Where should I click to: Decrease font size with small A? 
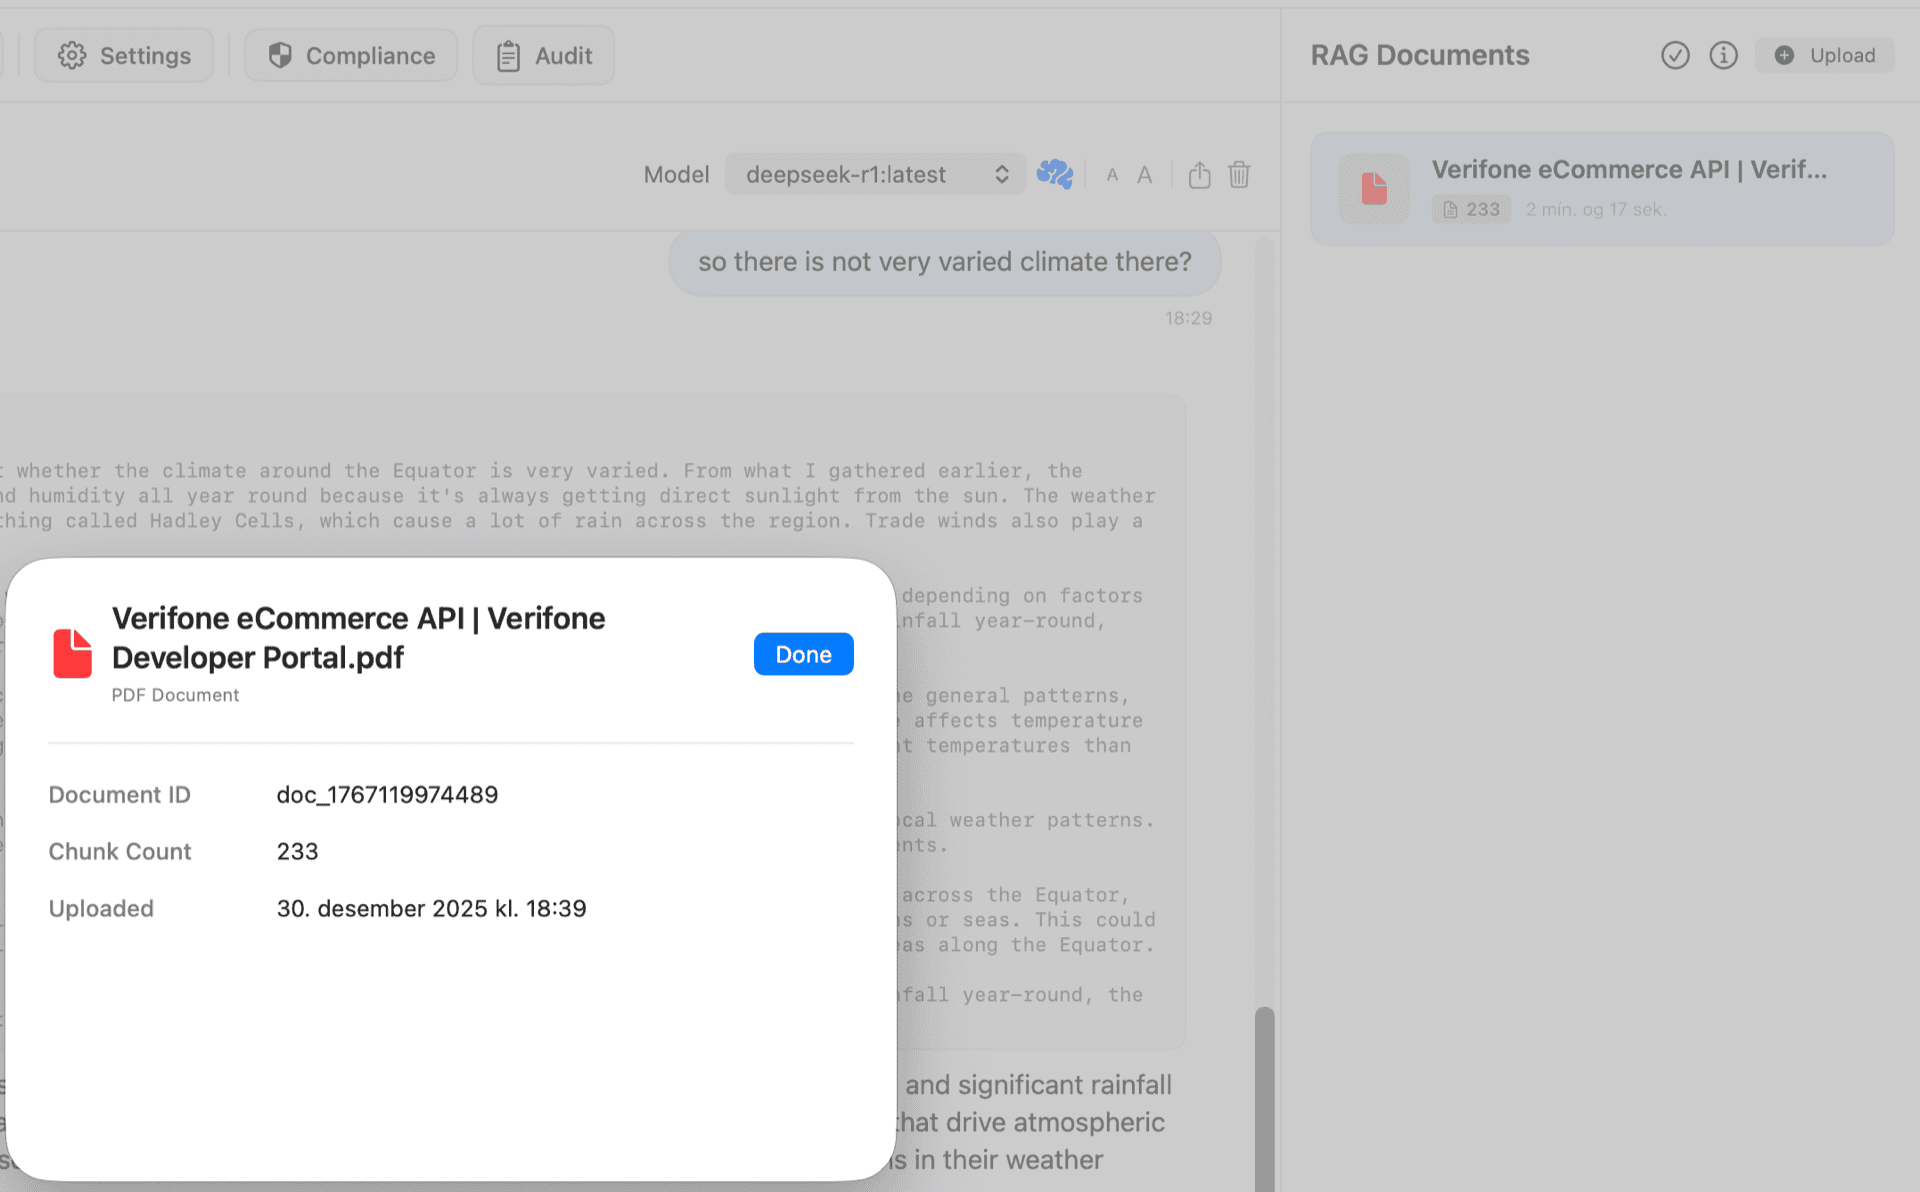tap(1112, 175)
